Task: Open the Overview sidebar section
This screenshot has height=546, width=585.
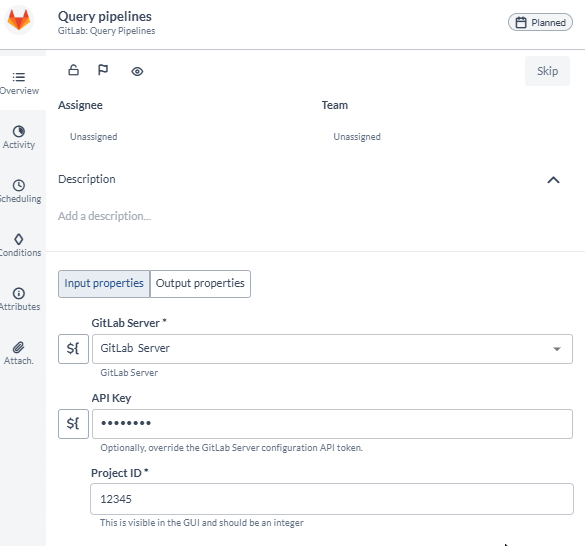Action: (x=19, y=84)
